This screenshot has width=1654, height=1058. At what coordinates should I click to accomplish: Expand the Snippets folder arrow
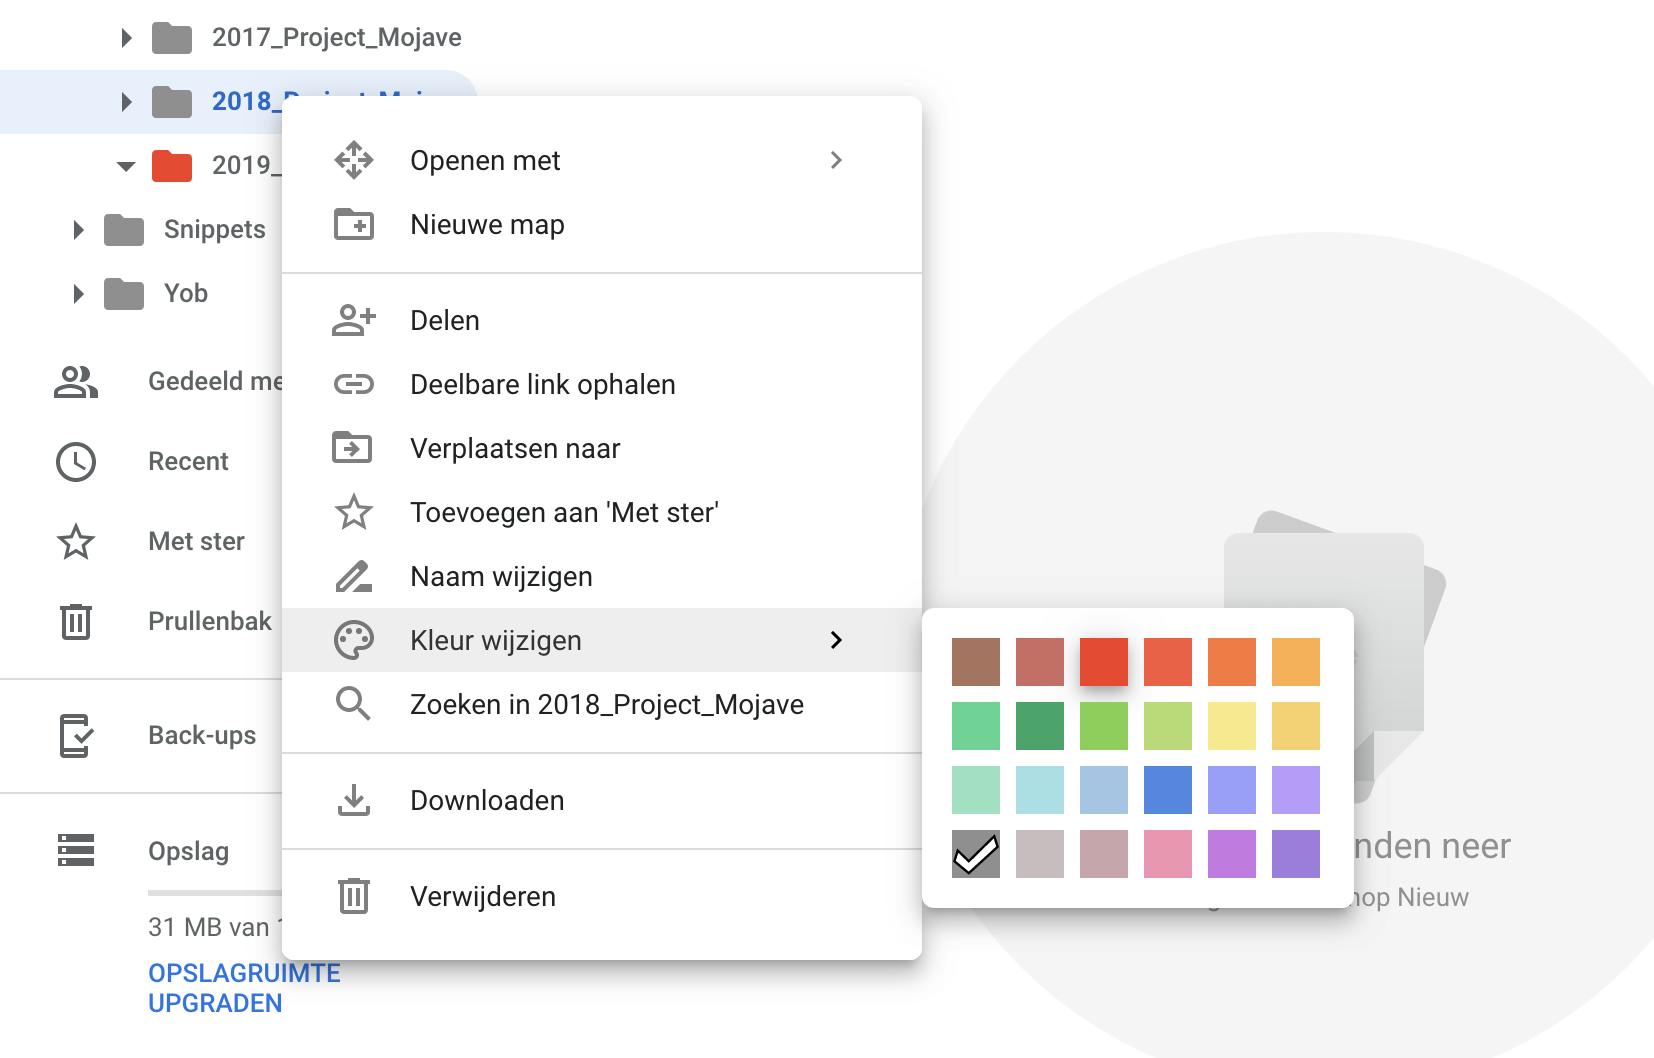78,230
